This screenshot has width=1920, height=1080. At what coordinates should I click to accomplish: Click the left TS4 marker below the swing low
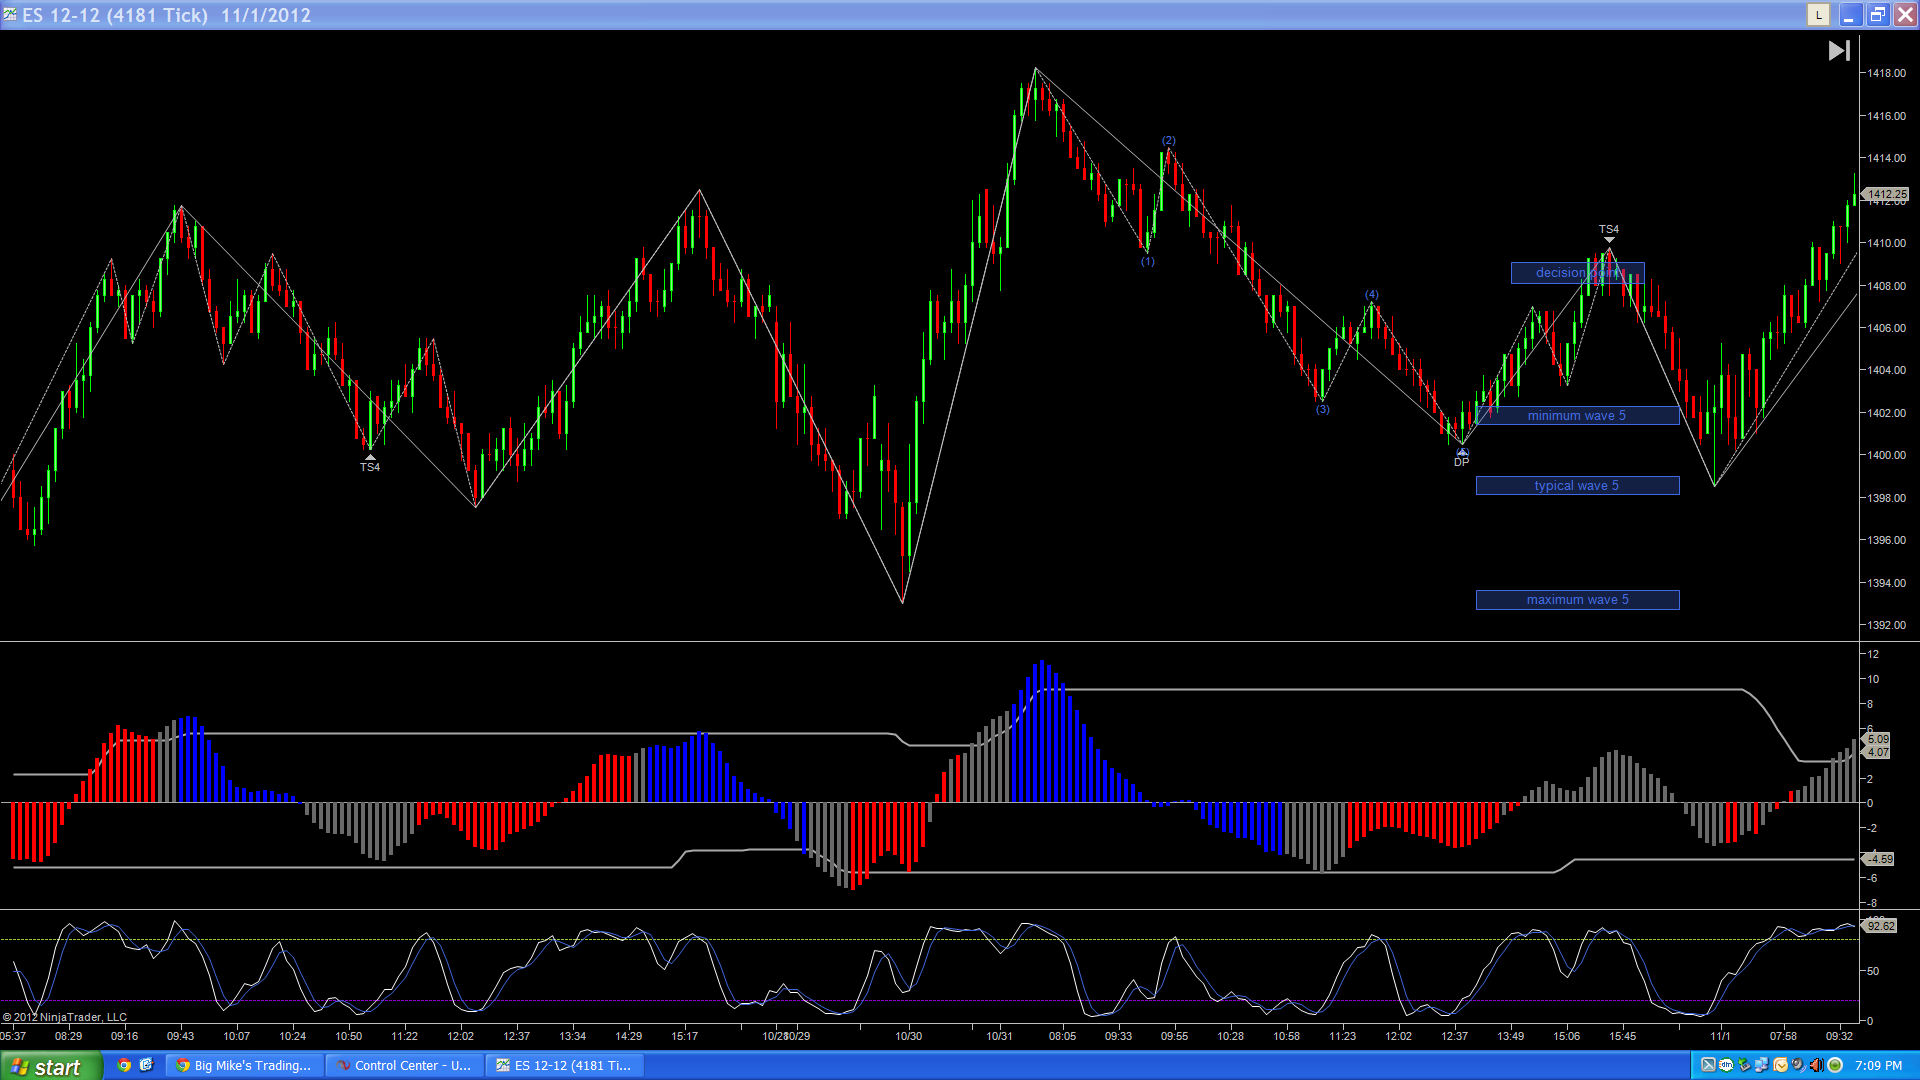point(370,467)
